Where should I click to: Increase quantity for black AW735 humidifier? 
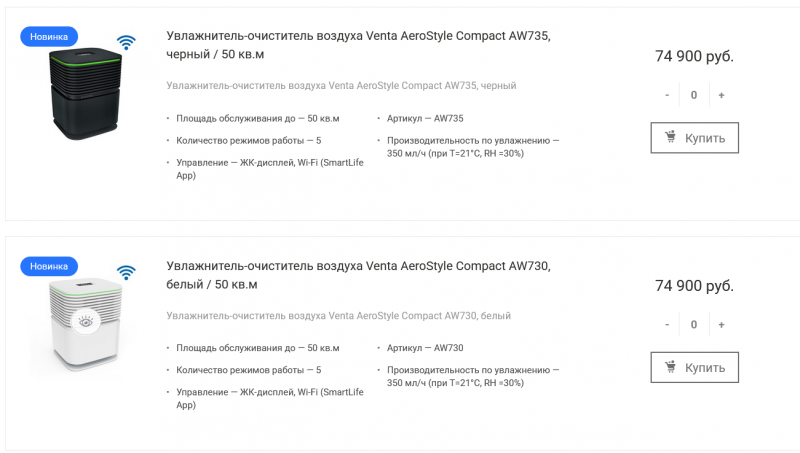click(x=721, y=95)
